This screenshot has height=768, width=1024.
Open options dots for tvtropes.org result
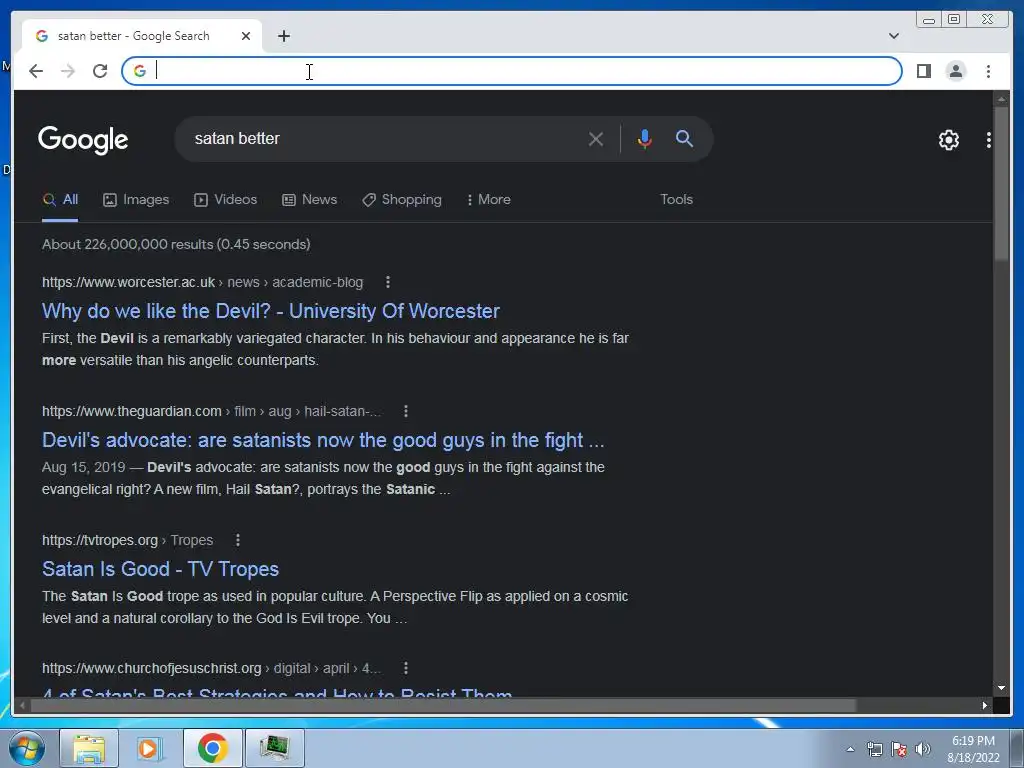click(x=238, y=540)
